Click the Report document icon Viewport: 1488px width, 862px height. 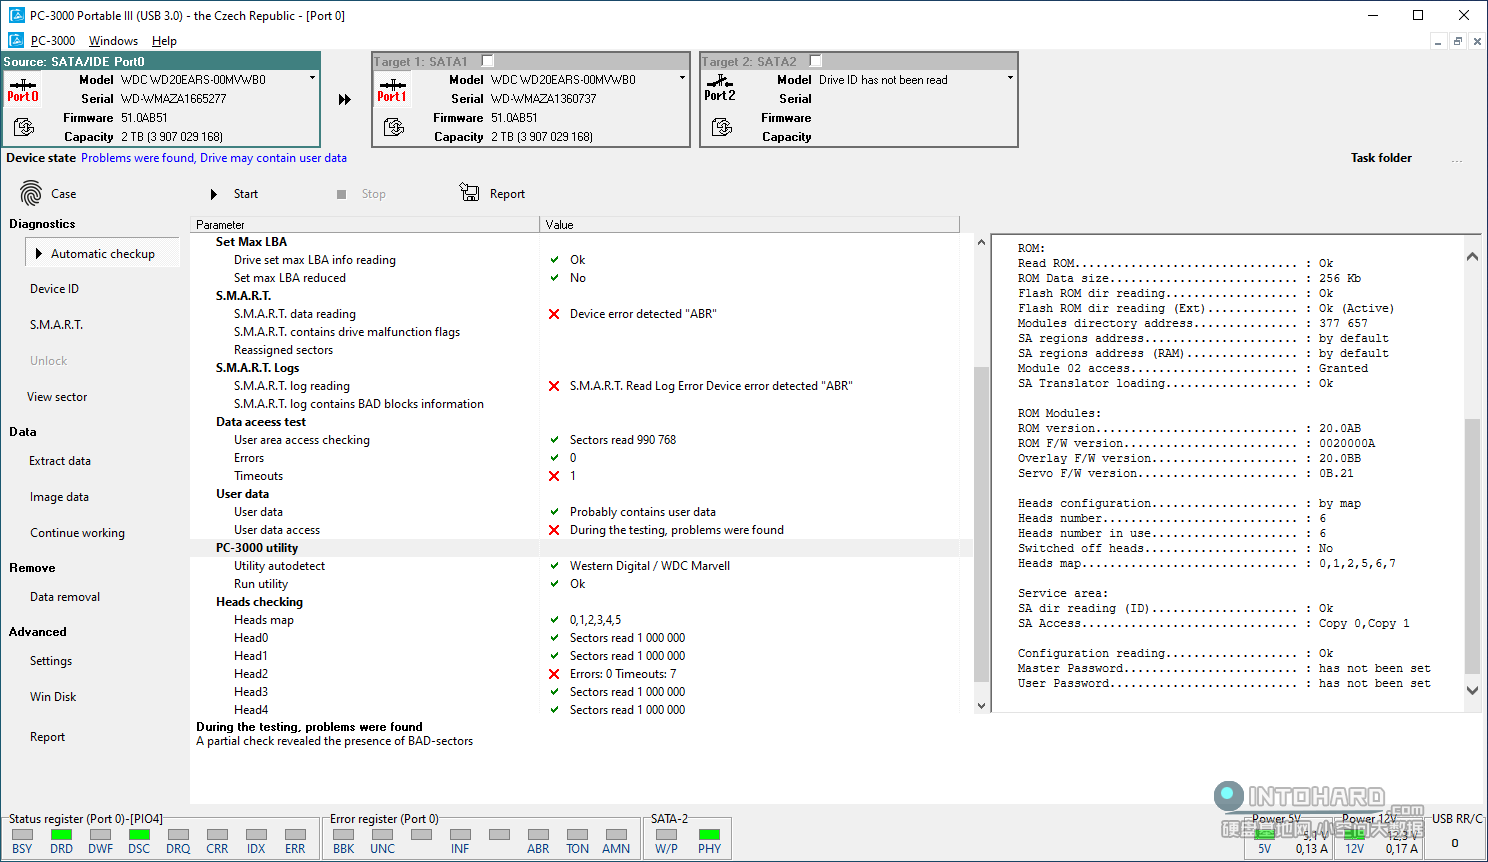[469, 192]
